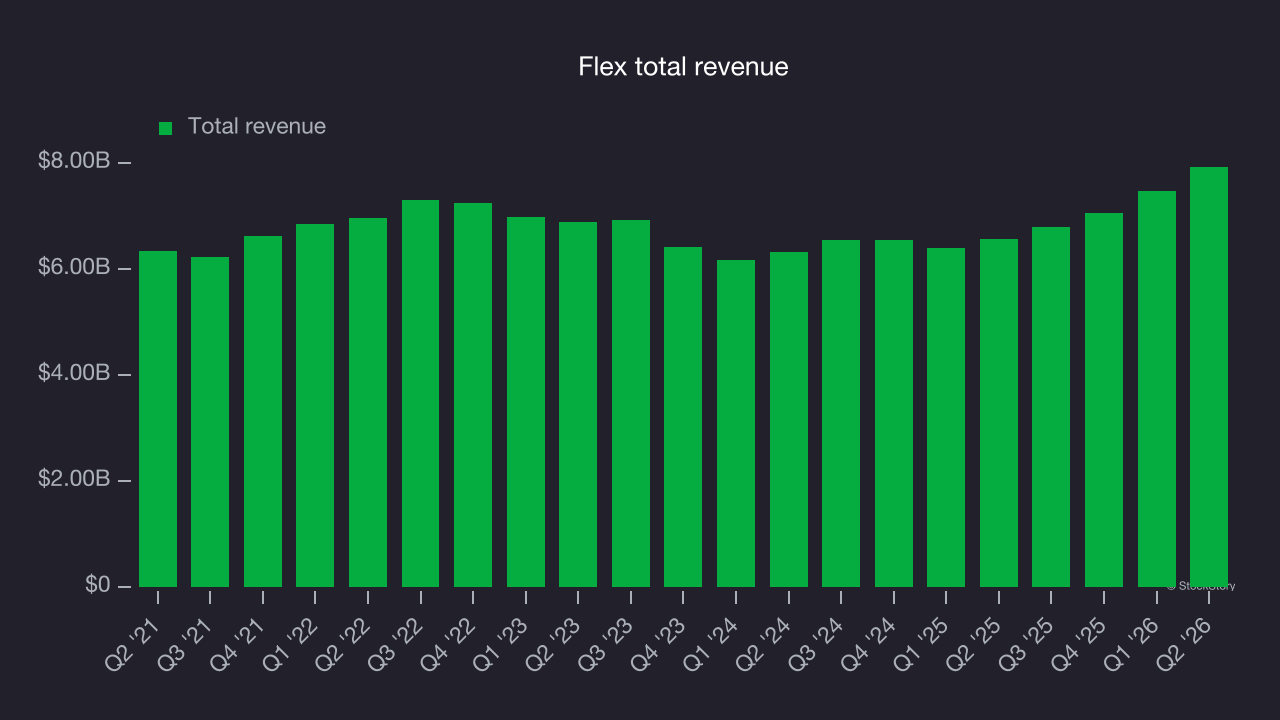1280x720 pixels.
Task: Select the Q3 '22 peak revenue bar
Action: click(x=421, y=393)
